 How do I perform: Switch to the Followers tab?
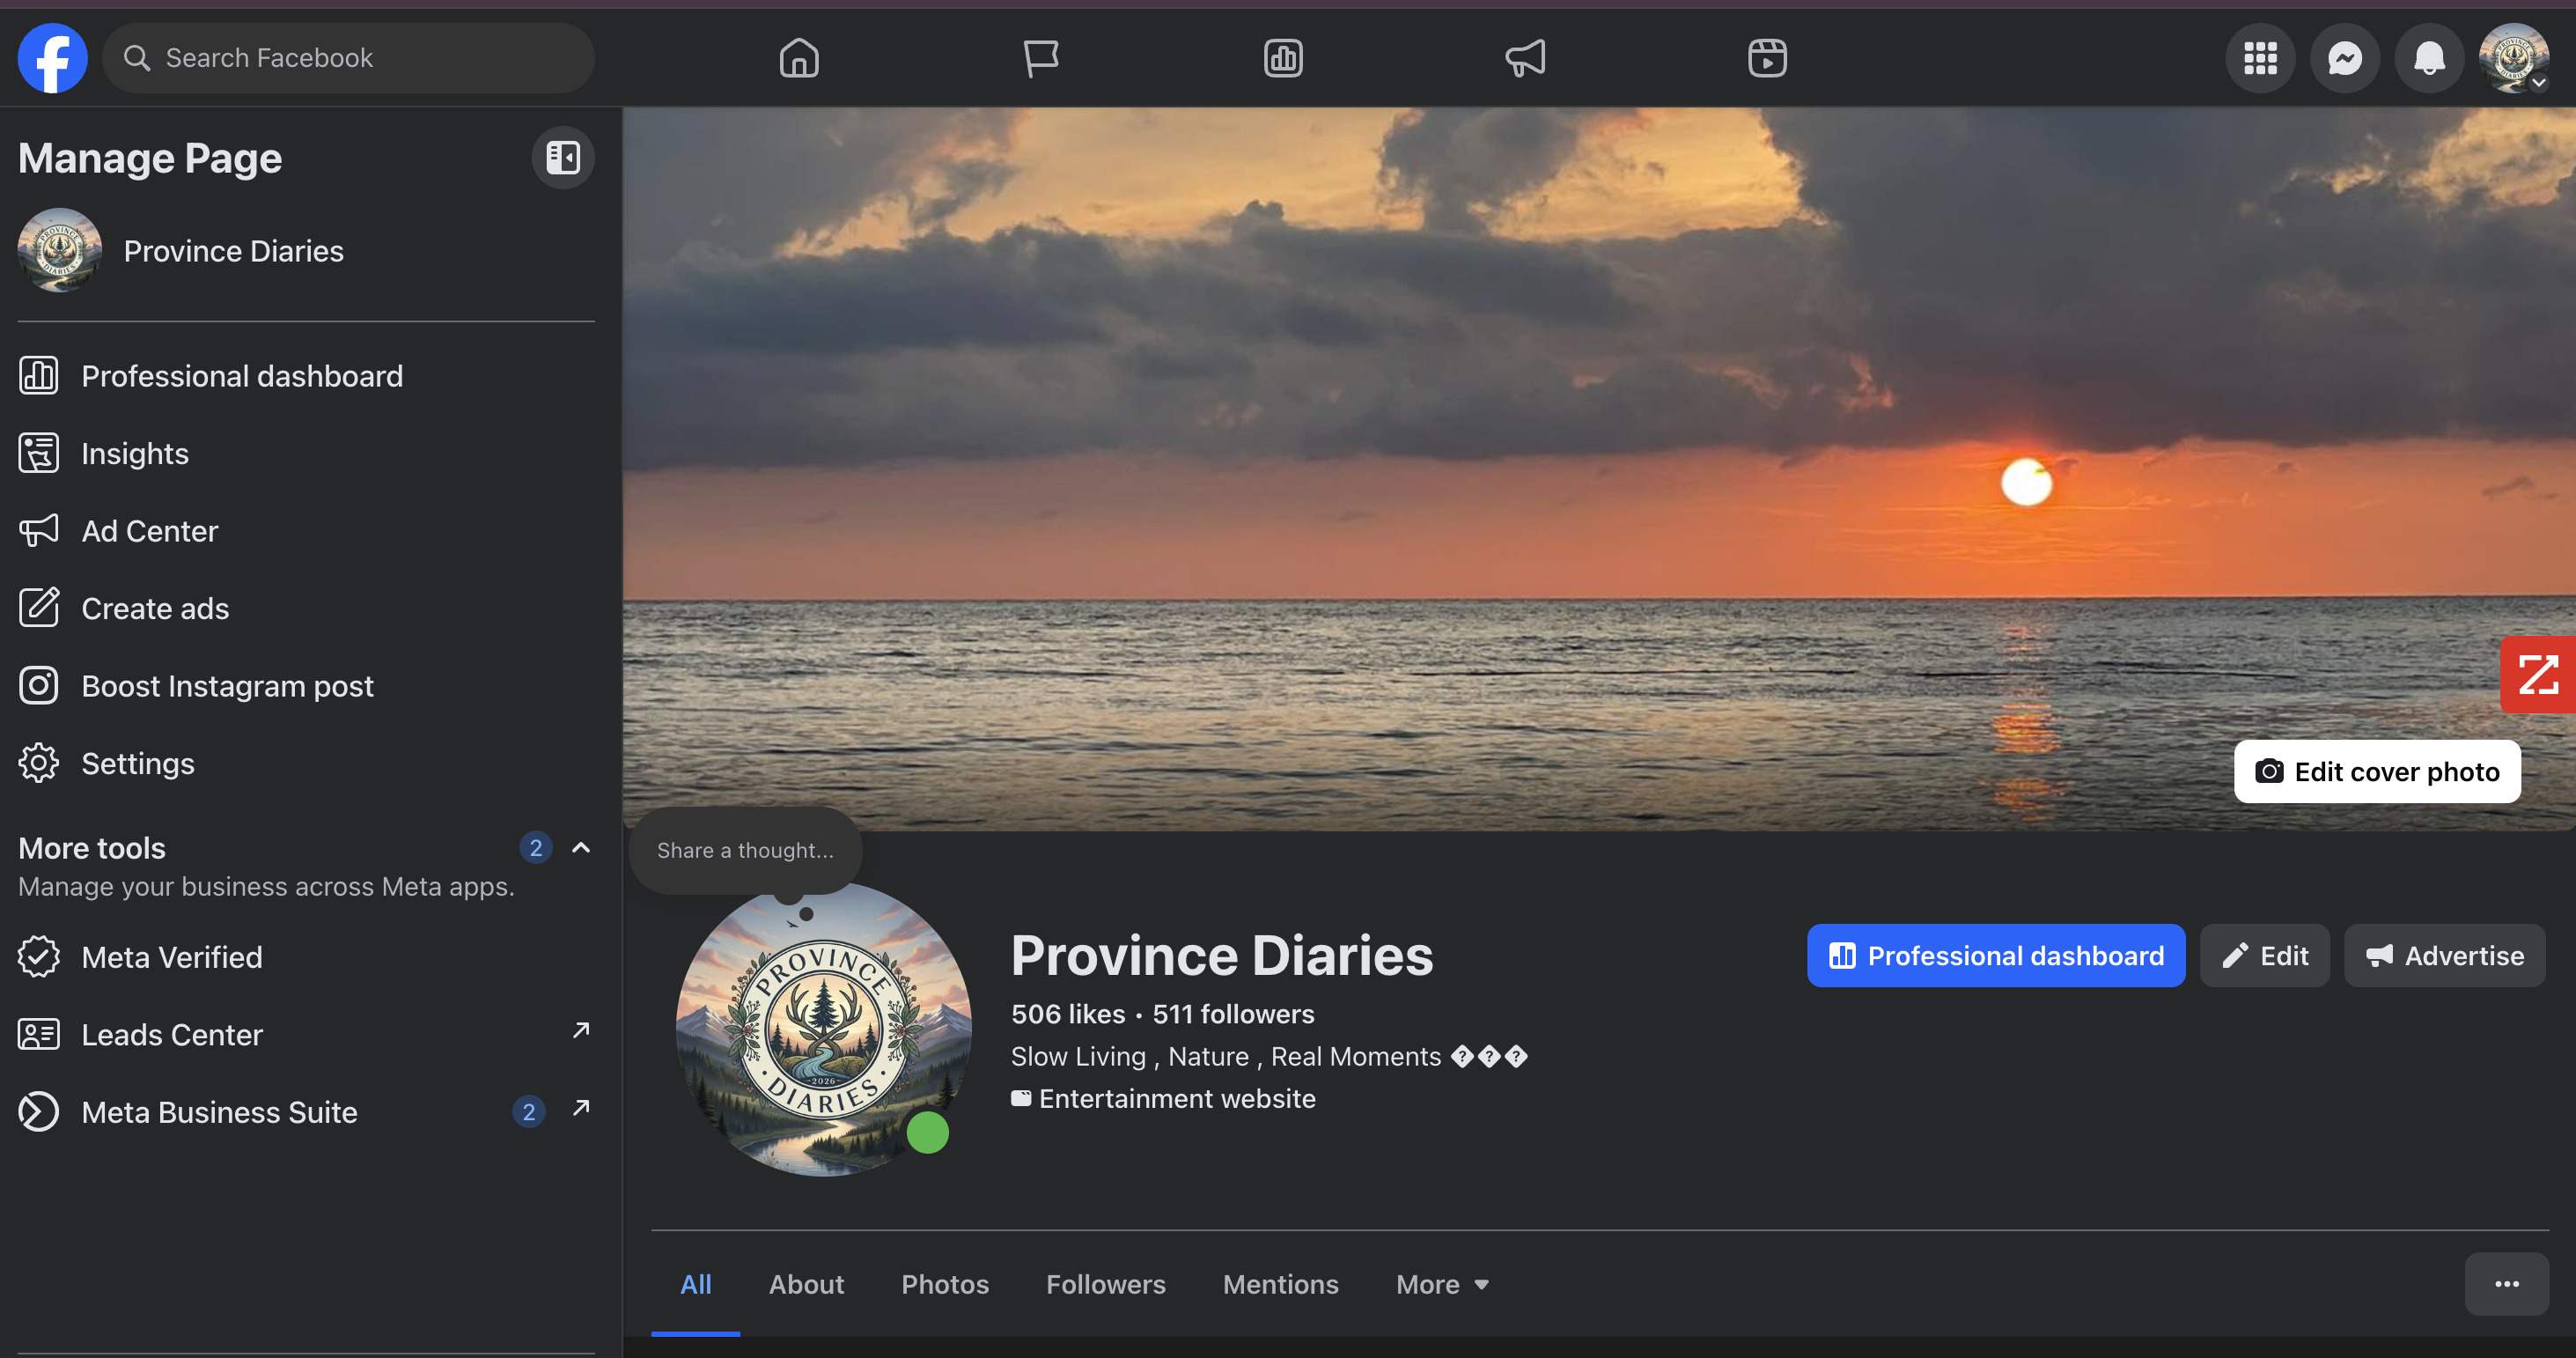pyautogui.click(x=1105, y=1284)
